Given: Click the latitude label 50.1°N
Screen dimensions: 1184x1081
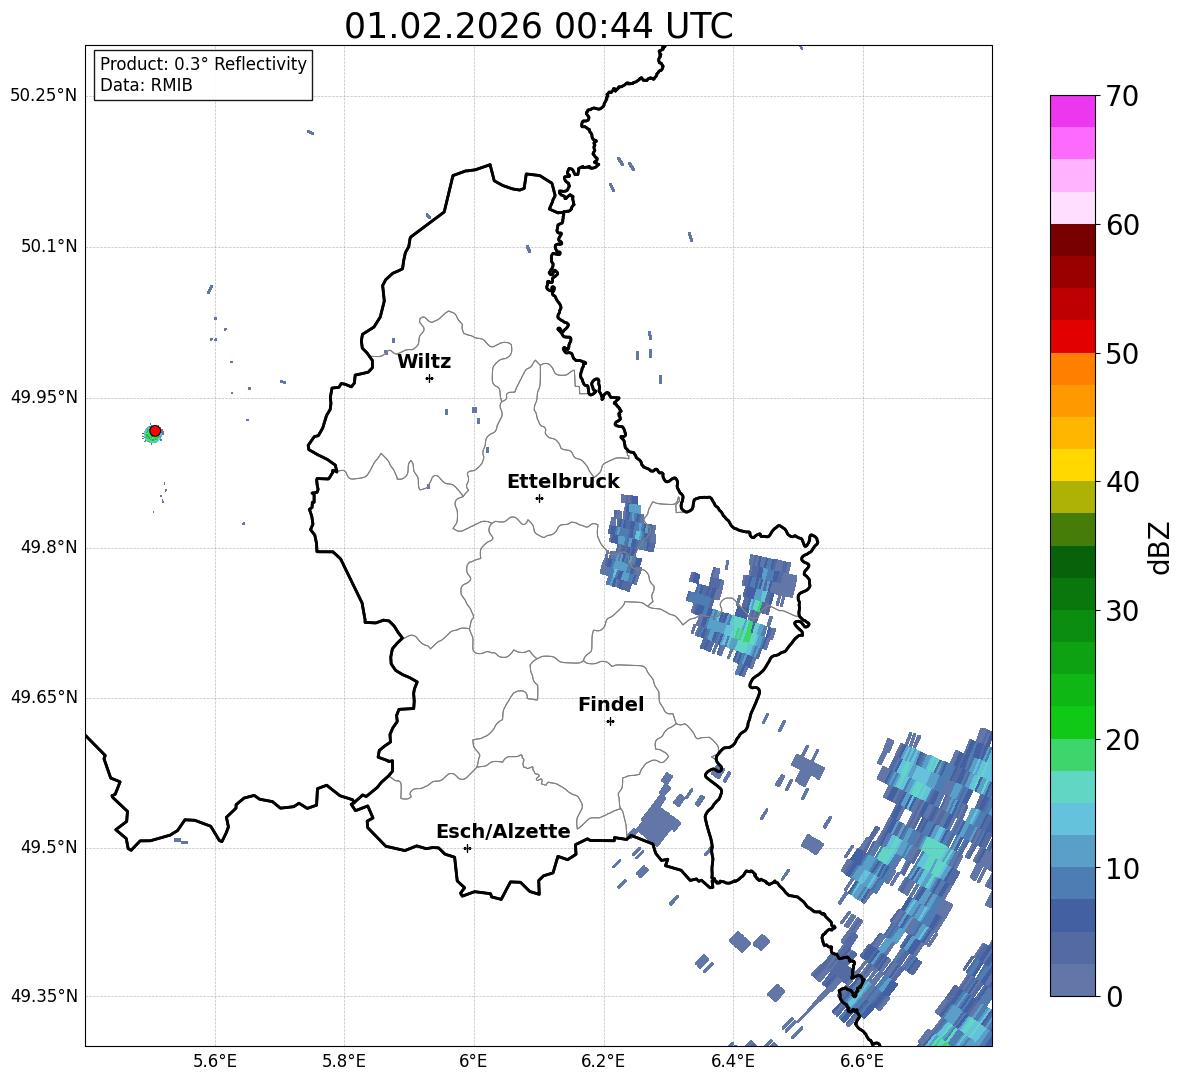Looking at the screenshot, I should coord(49,246).
